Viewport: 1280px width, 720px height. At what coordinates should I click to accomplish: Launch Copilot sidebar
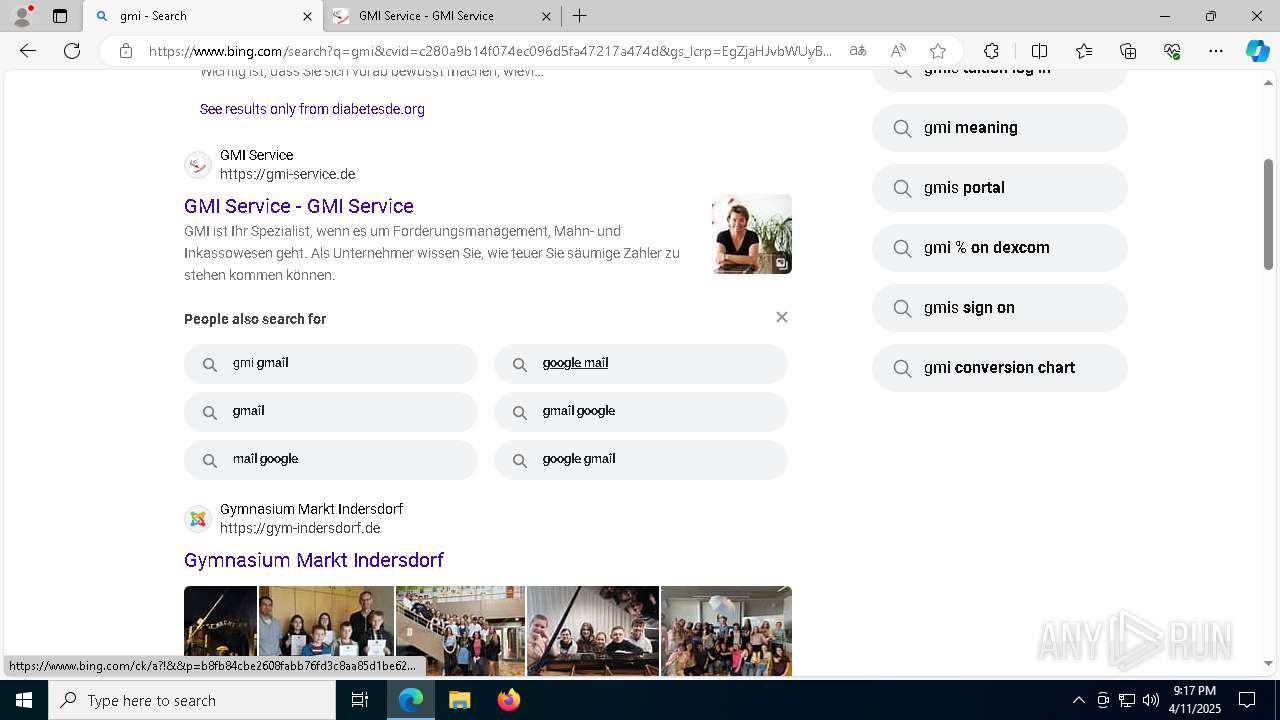point(1257,51)
